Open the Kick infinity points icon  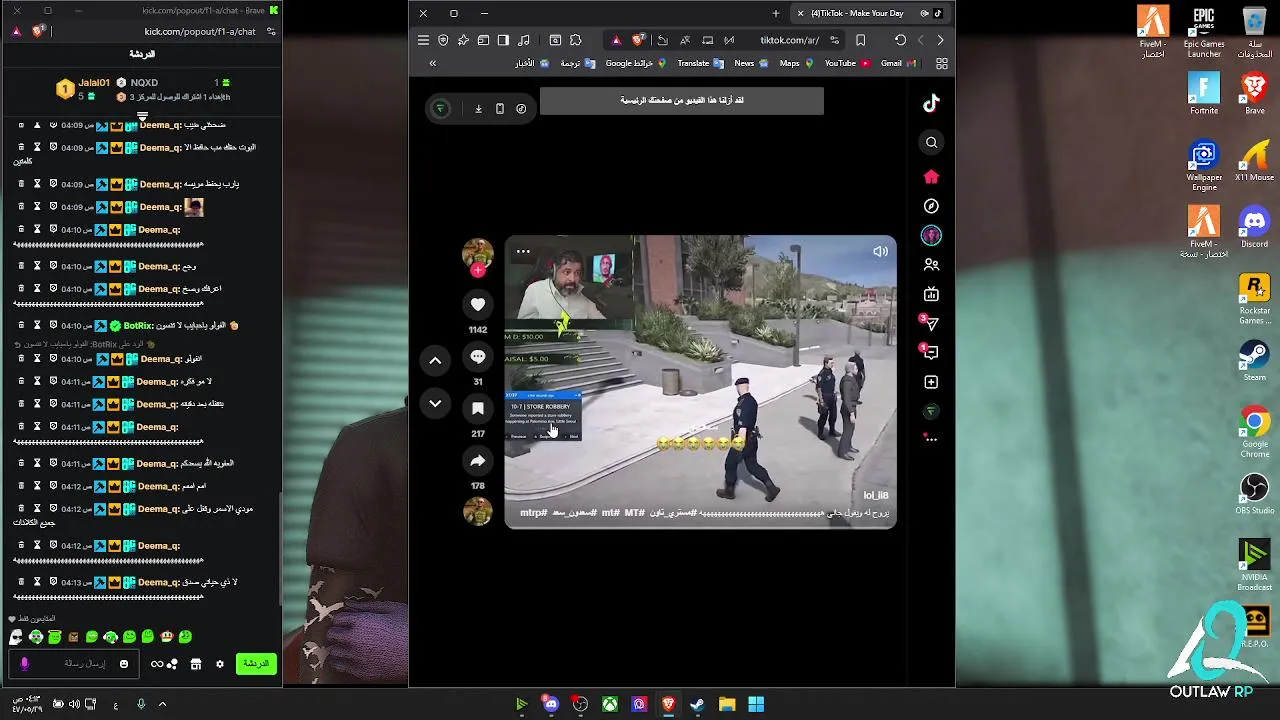157,664
